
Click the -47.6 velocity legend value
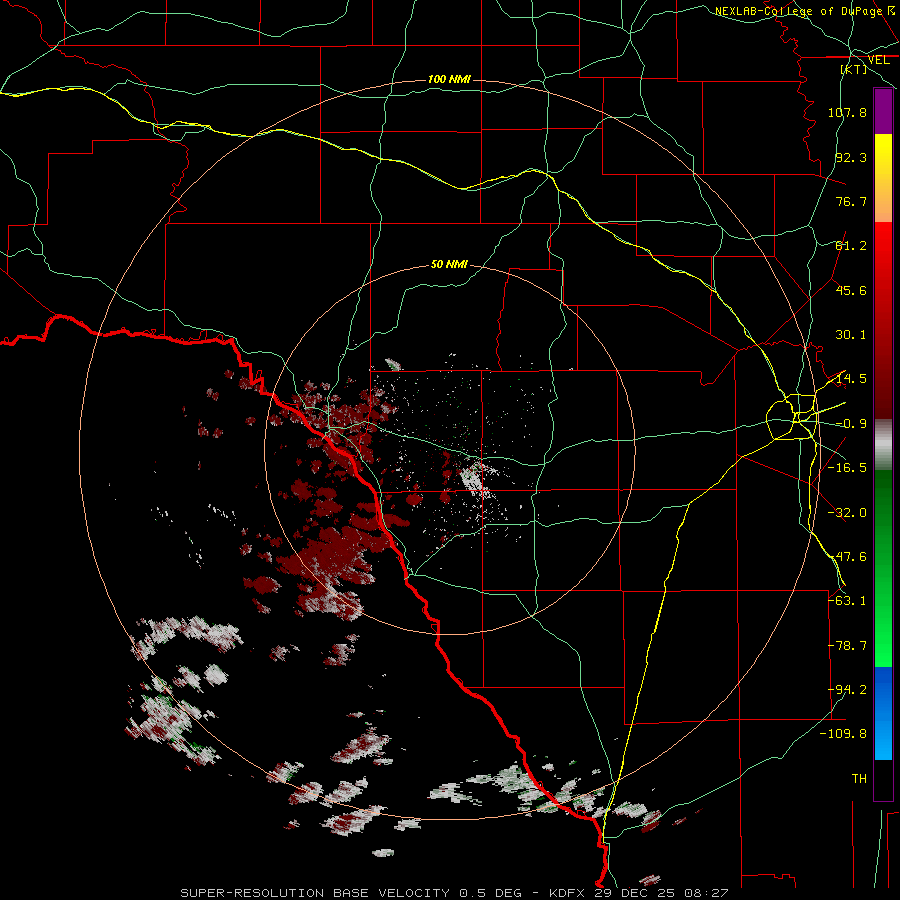tap(847, 557)
